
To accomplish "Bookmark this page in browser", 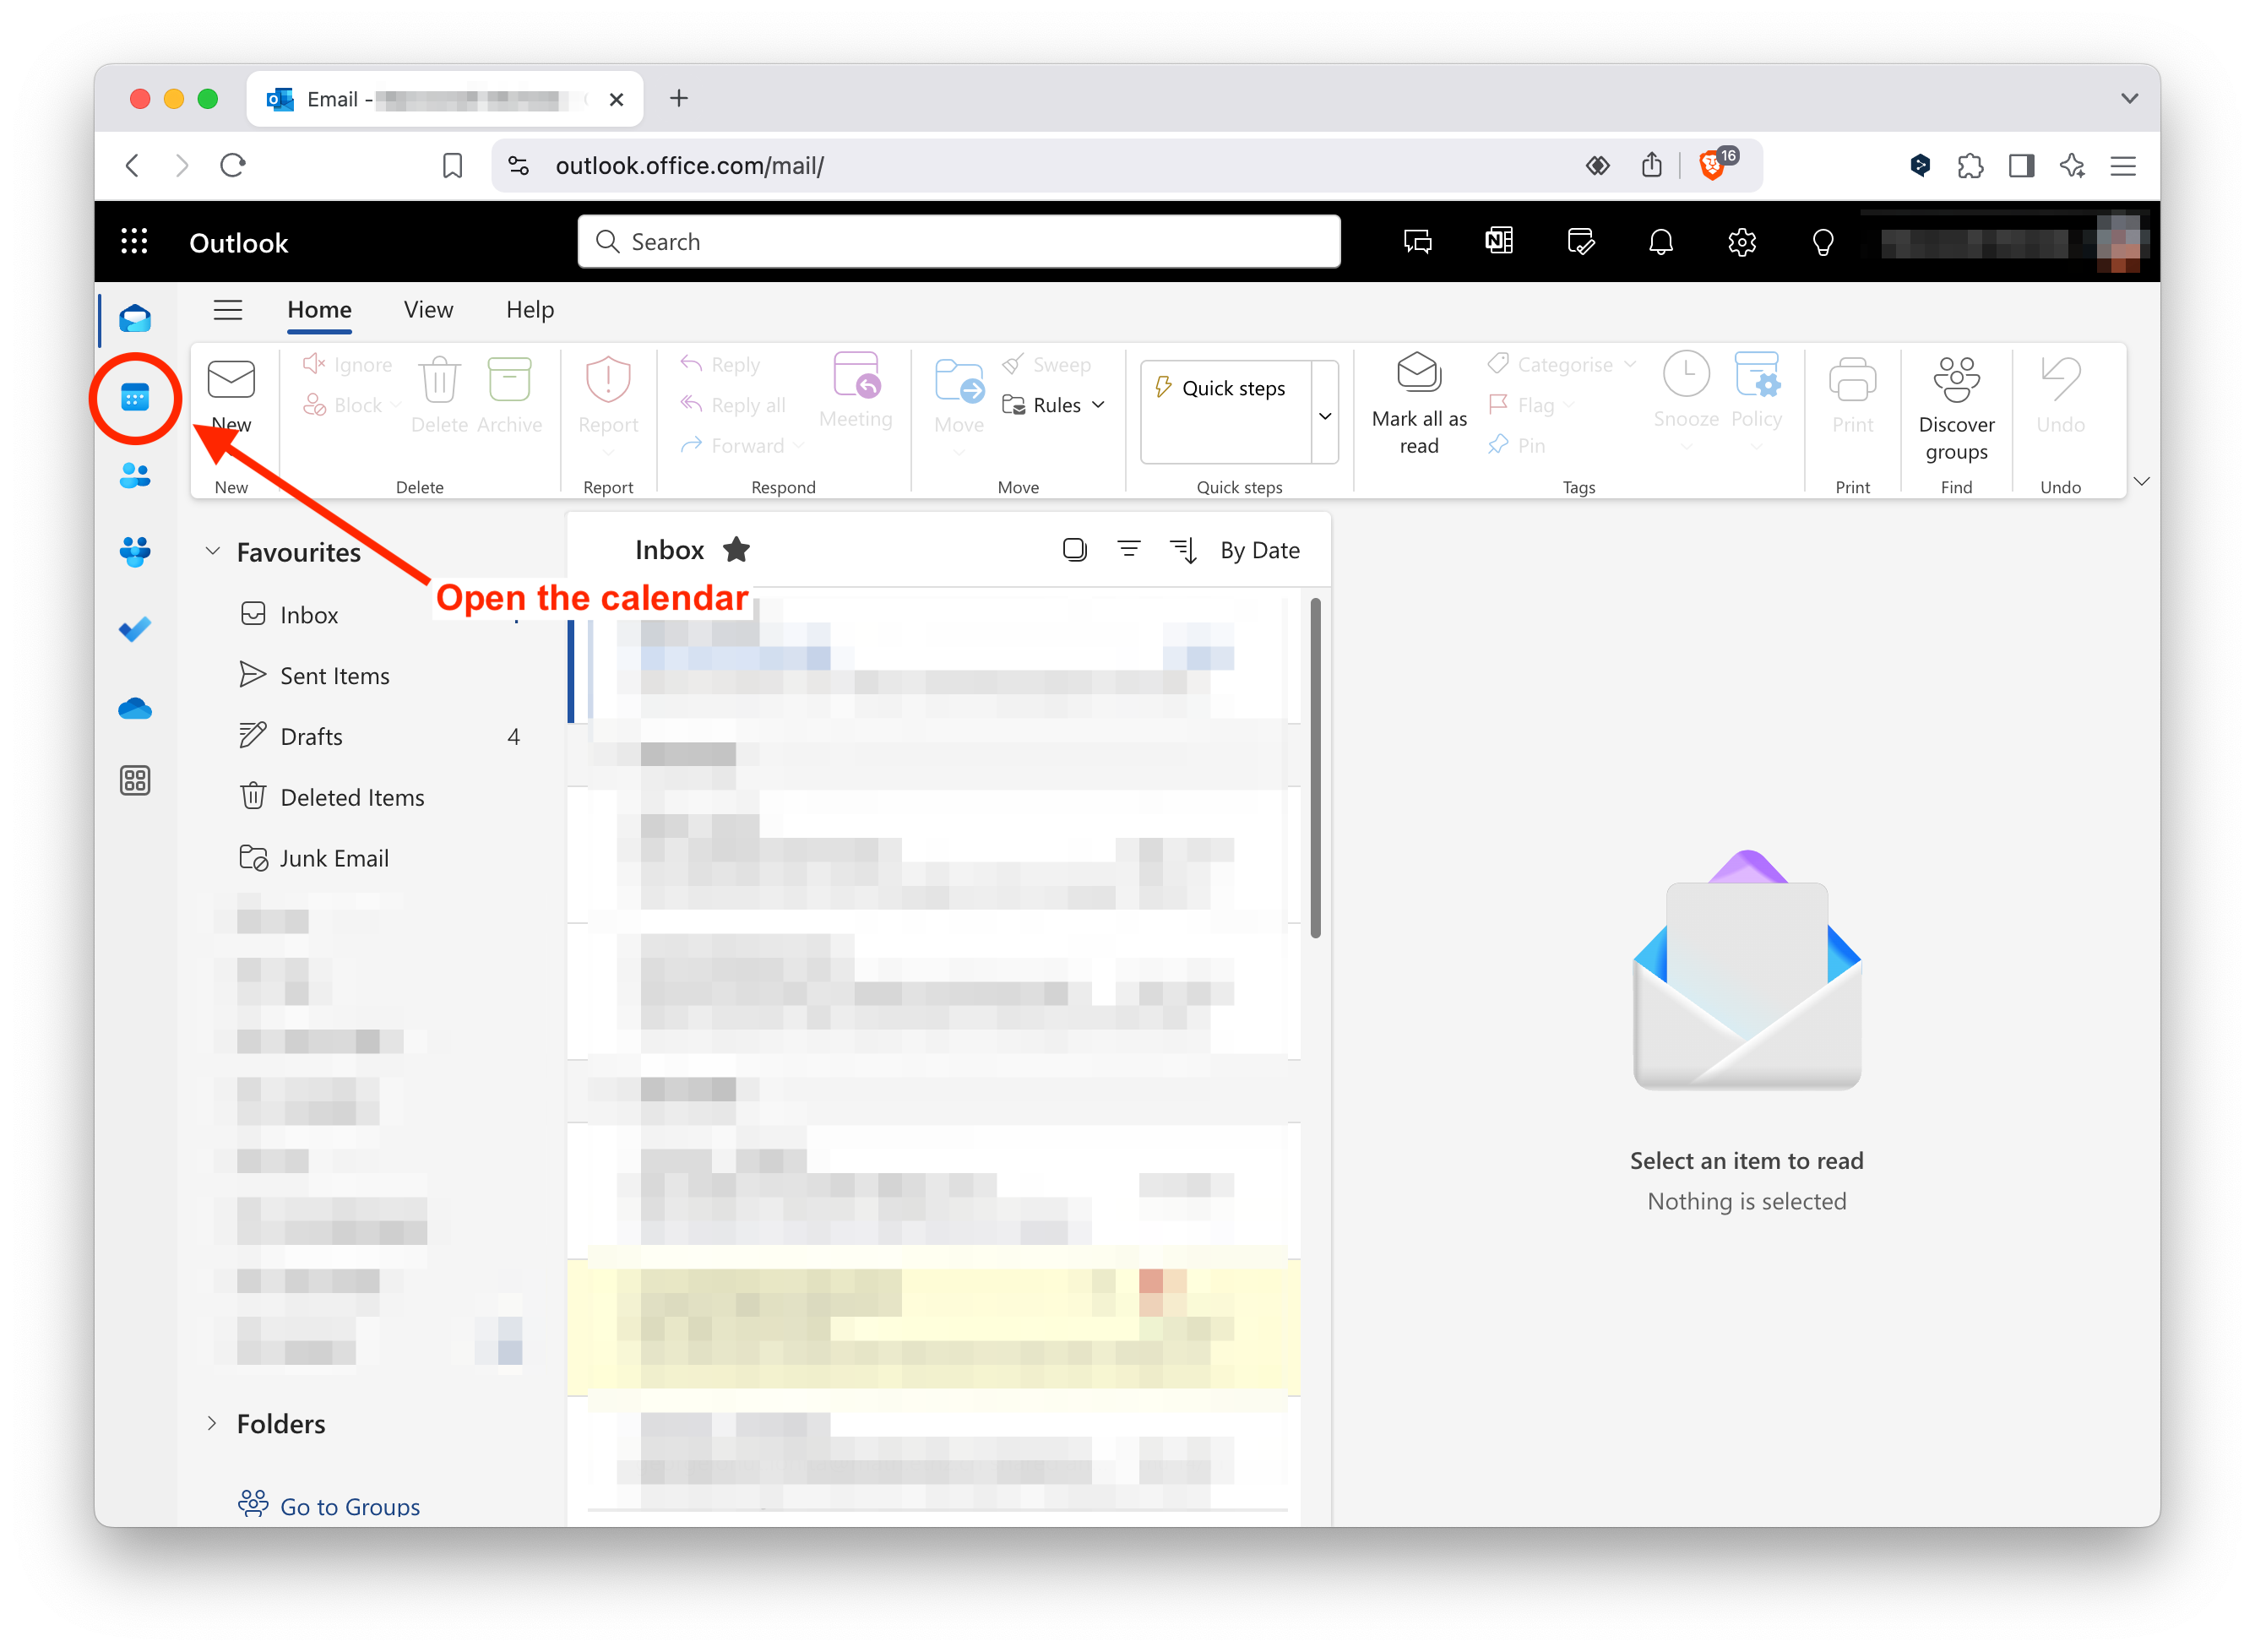I will coord(452,165).
